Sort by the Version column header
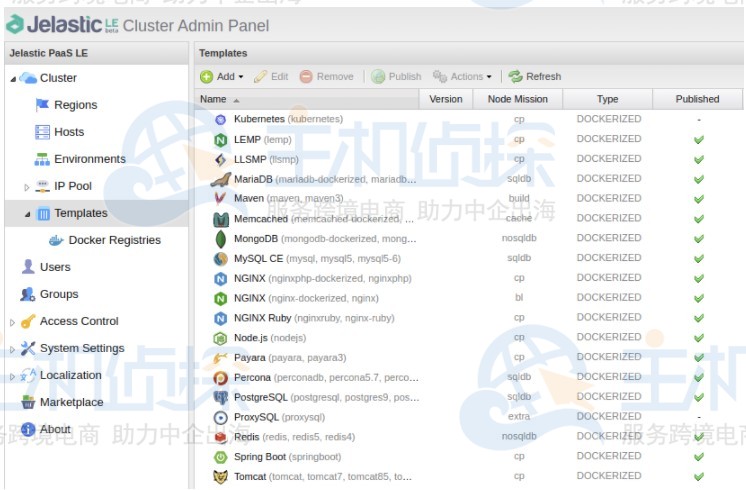Image resolution: width=746 pixels, height=490 pixels. coord(446,99)
